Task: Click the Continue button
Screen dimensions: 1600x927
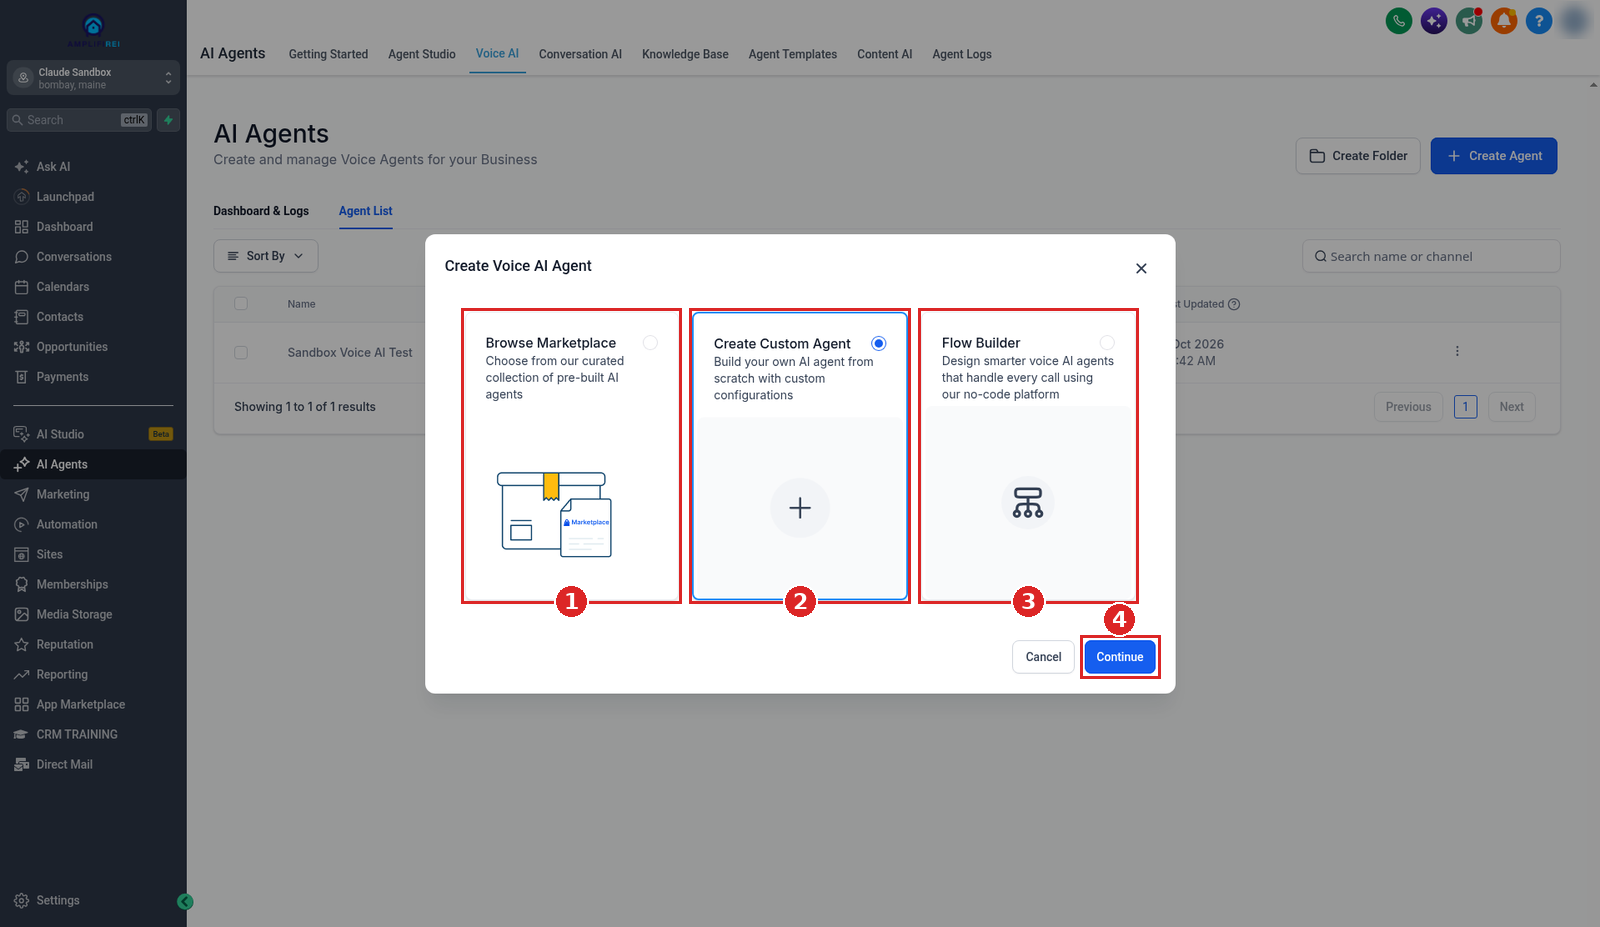Action: (1120, 657)
